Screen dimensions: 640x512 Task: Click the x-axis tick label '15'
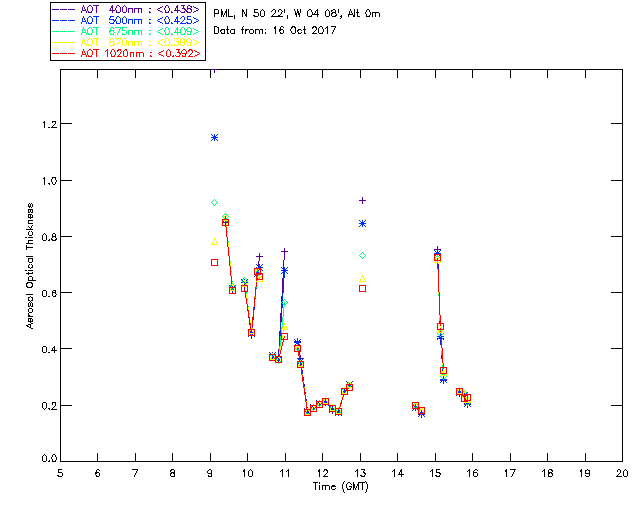pos(435,473)
